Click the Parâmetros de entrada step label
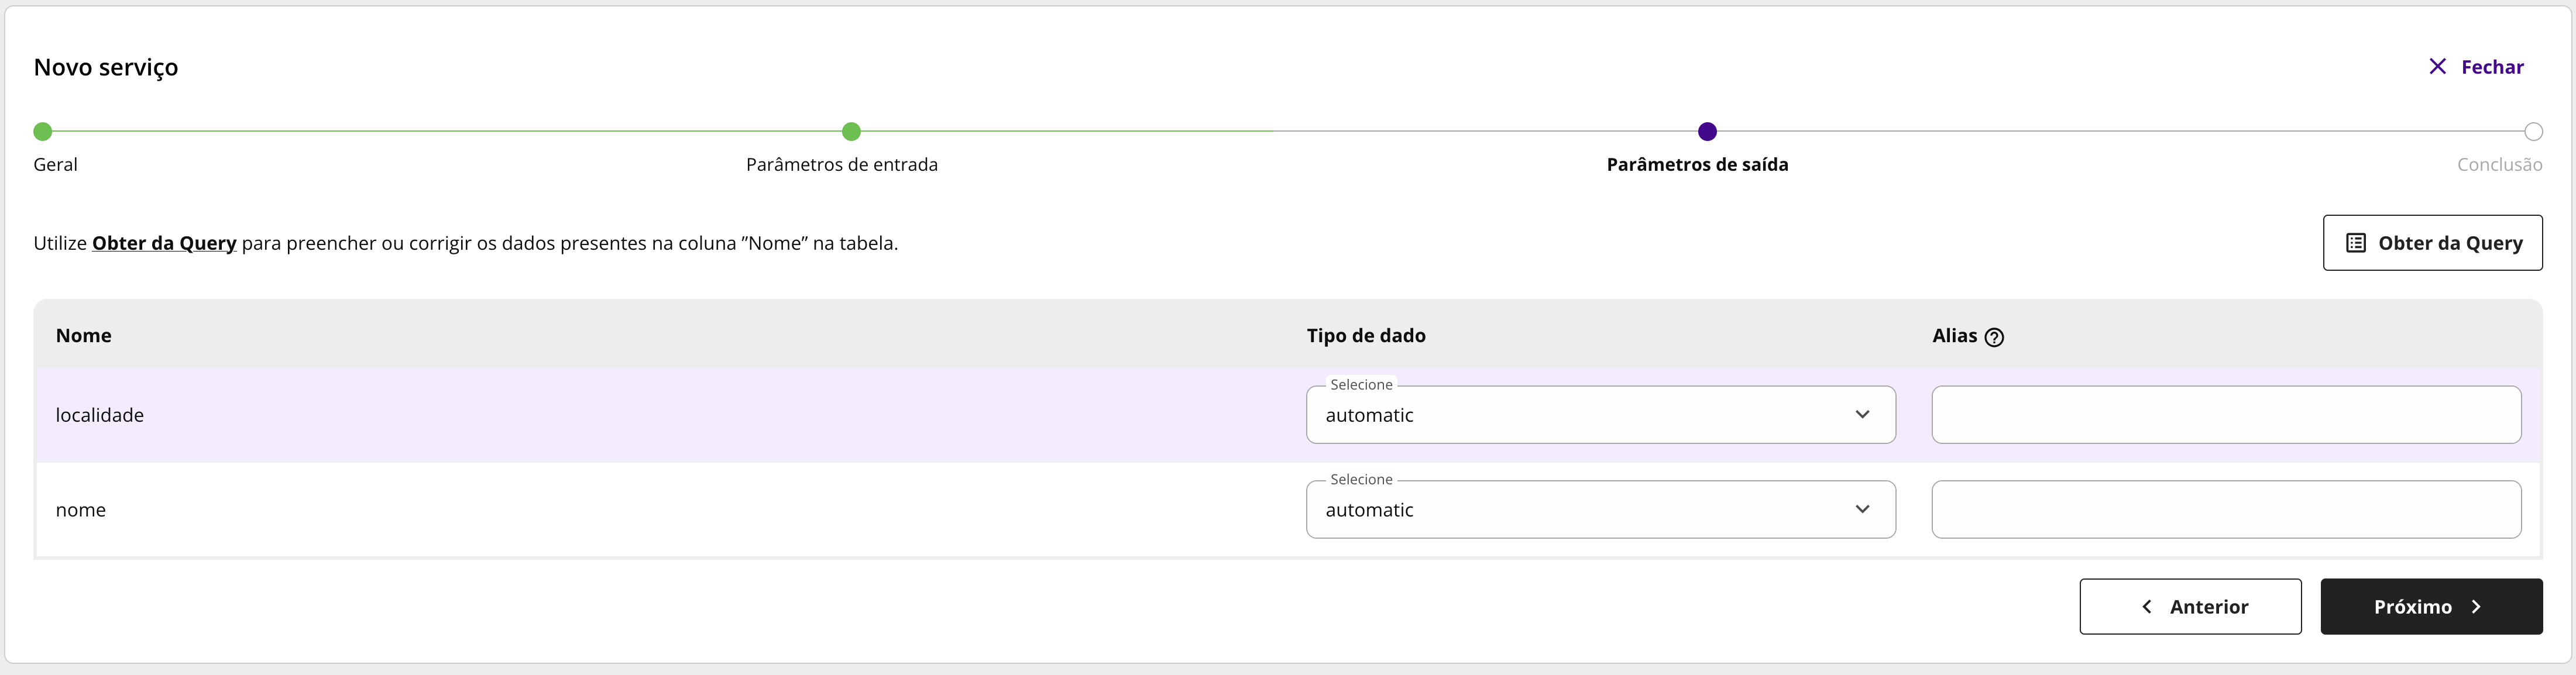Viewport: 2576px width, 675px height. [841, 165]
